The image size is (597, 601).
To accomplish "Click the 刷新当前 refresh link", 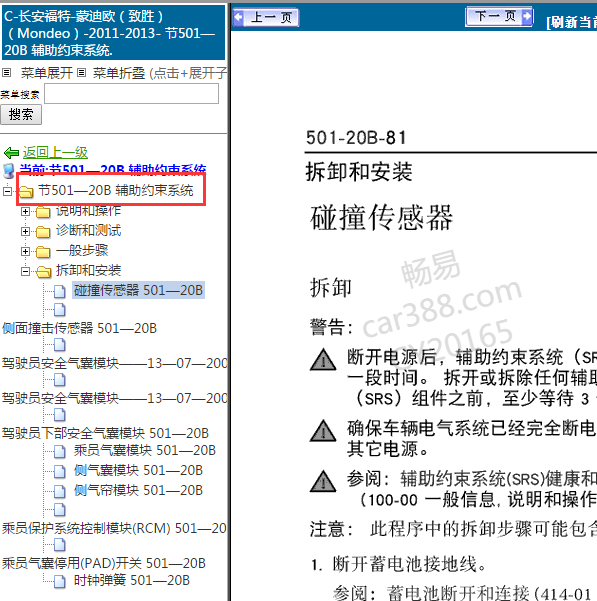I will click(571, 22).
